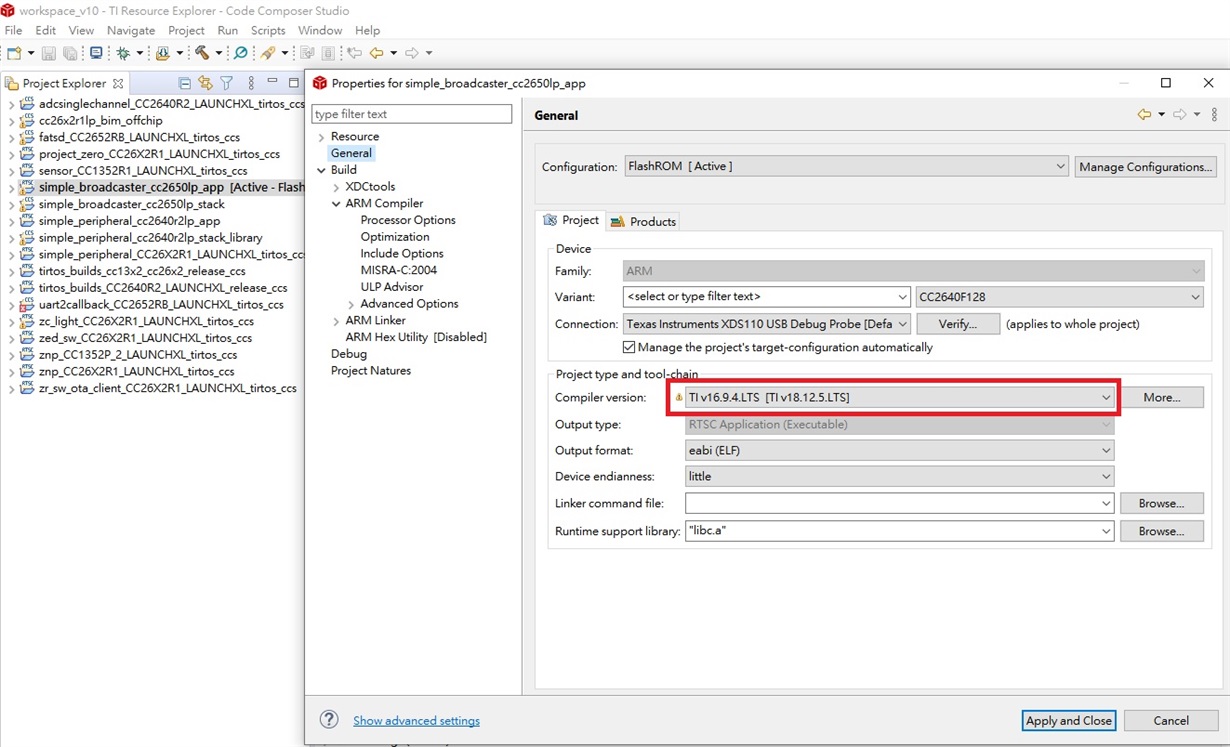This screenshot has width=1230, height=747.
Task: Open the Project menu
Action: 186,30
